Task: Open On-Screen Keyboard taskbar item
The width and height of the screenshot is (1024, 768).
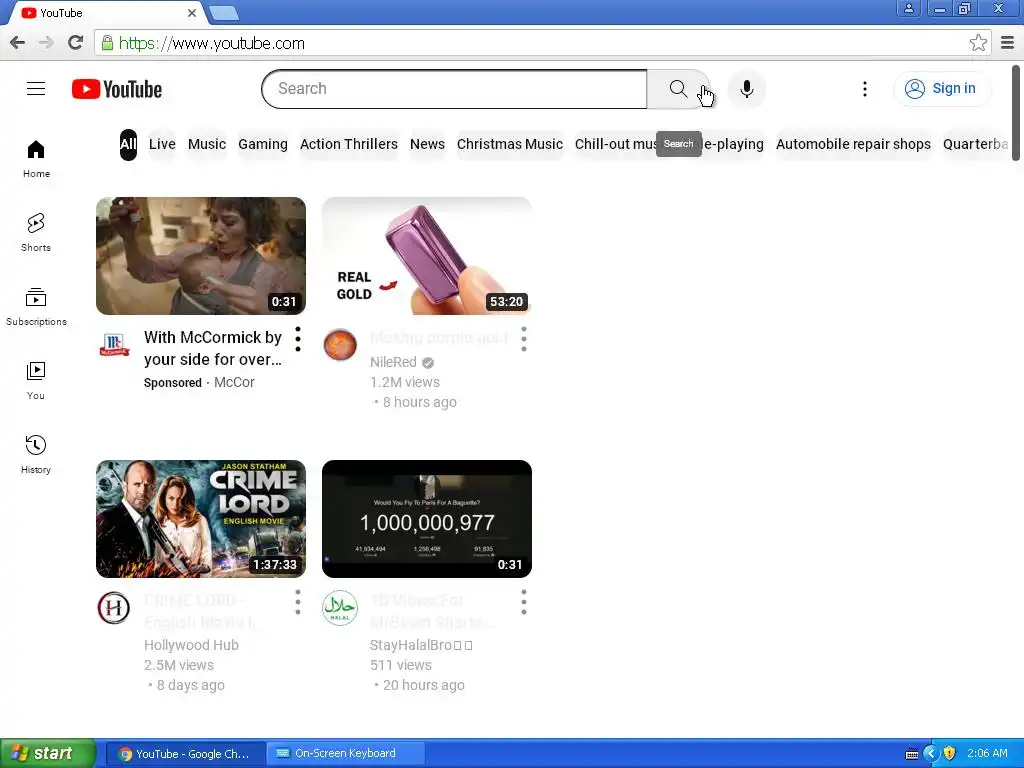Action: 345,753
